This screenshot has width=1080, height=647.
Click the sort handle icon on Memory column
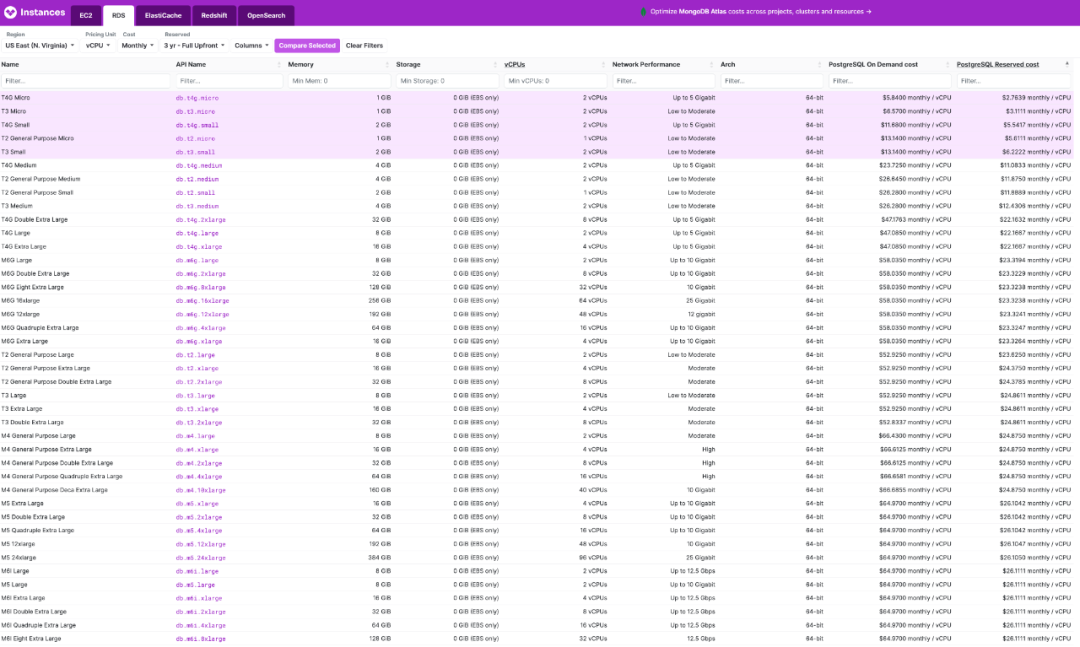pyautogui.click(x=387, y=64)
